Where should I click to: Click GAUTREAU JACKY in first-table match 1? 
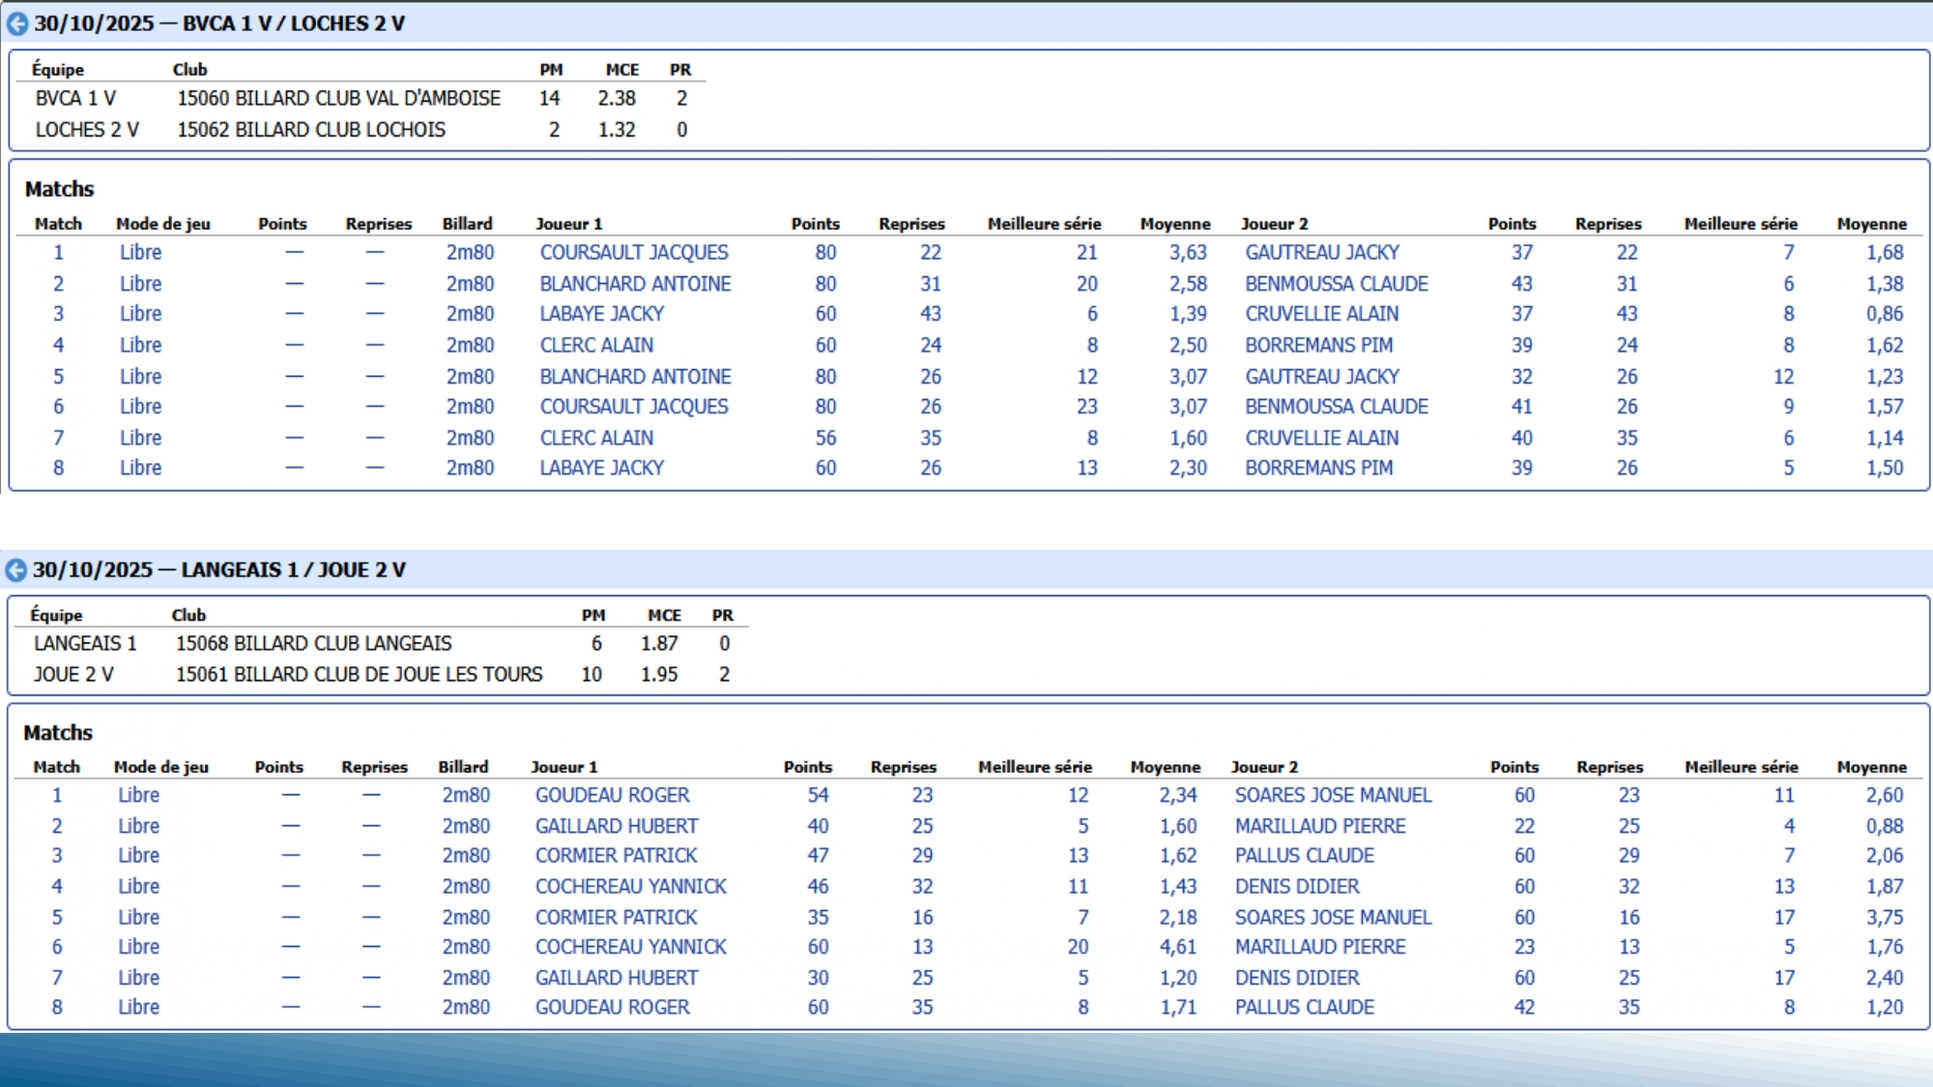(1321, 253)
